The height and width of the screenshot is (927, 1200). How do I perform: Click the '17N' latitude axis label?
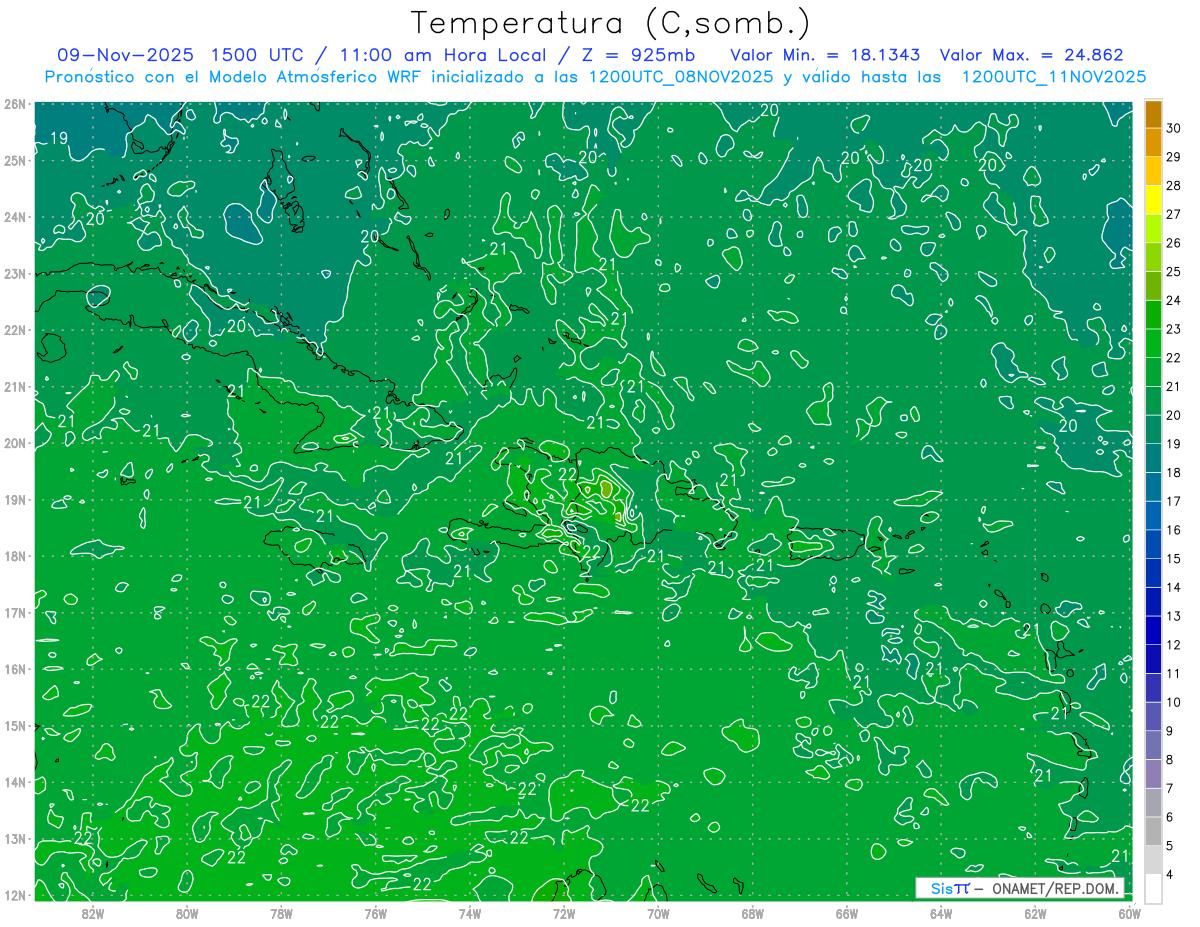coord(15,612)
